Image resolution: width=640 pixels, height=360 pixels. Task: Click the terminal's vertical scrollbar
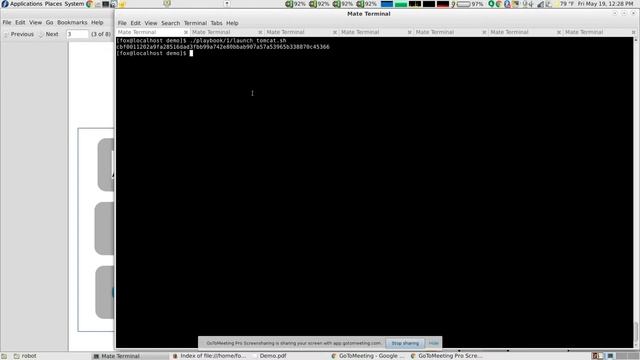click(636, 192)
